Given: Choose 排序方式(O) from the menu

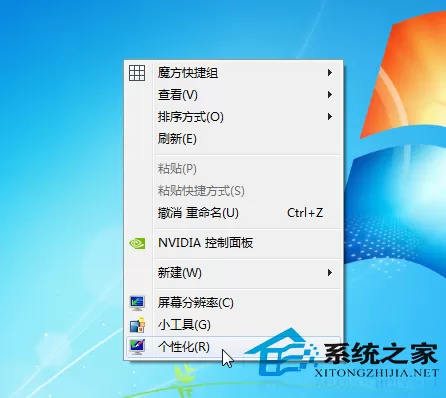Looking at the screenshot, I should pyautogui.click(x=233, y=116).
